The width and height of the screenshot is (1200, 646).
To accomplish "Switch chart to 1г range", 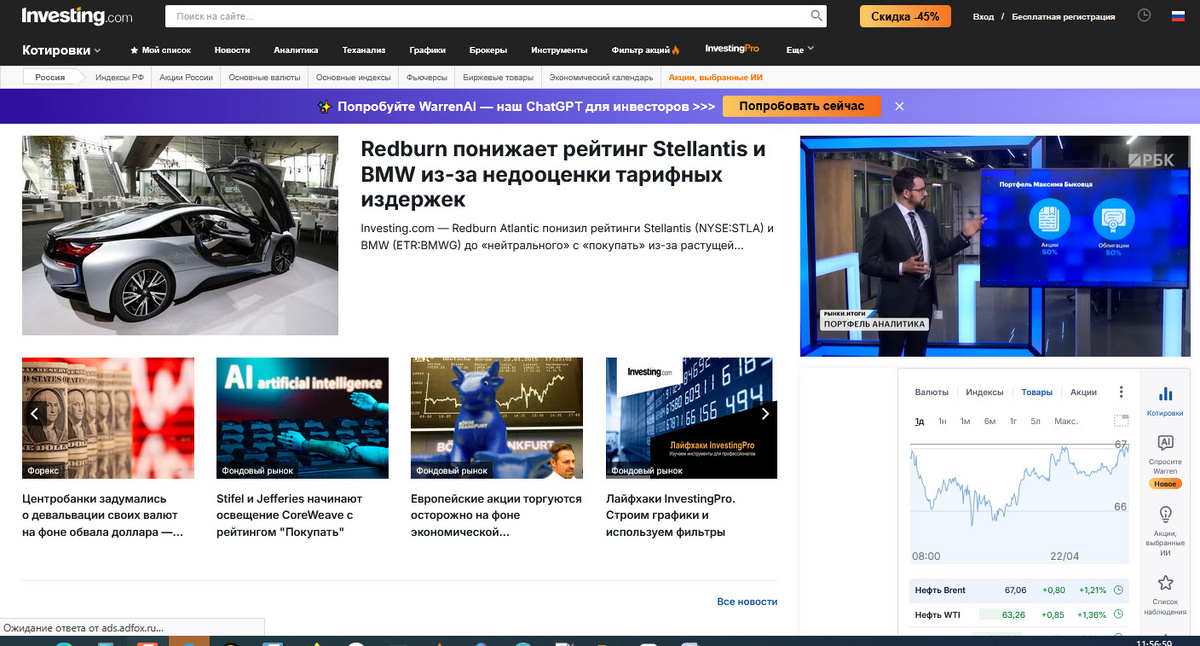I will (1013, 421).
